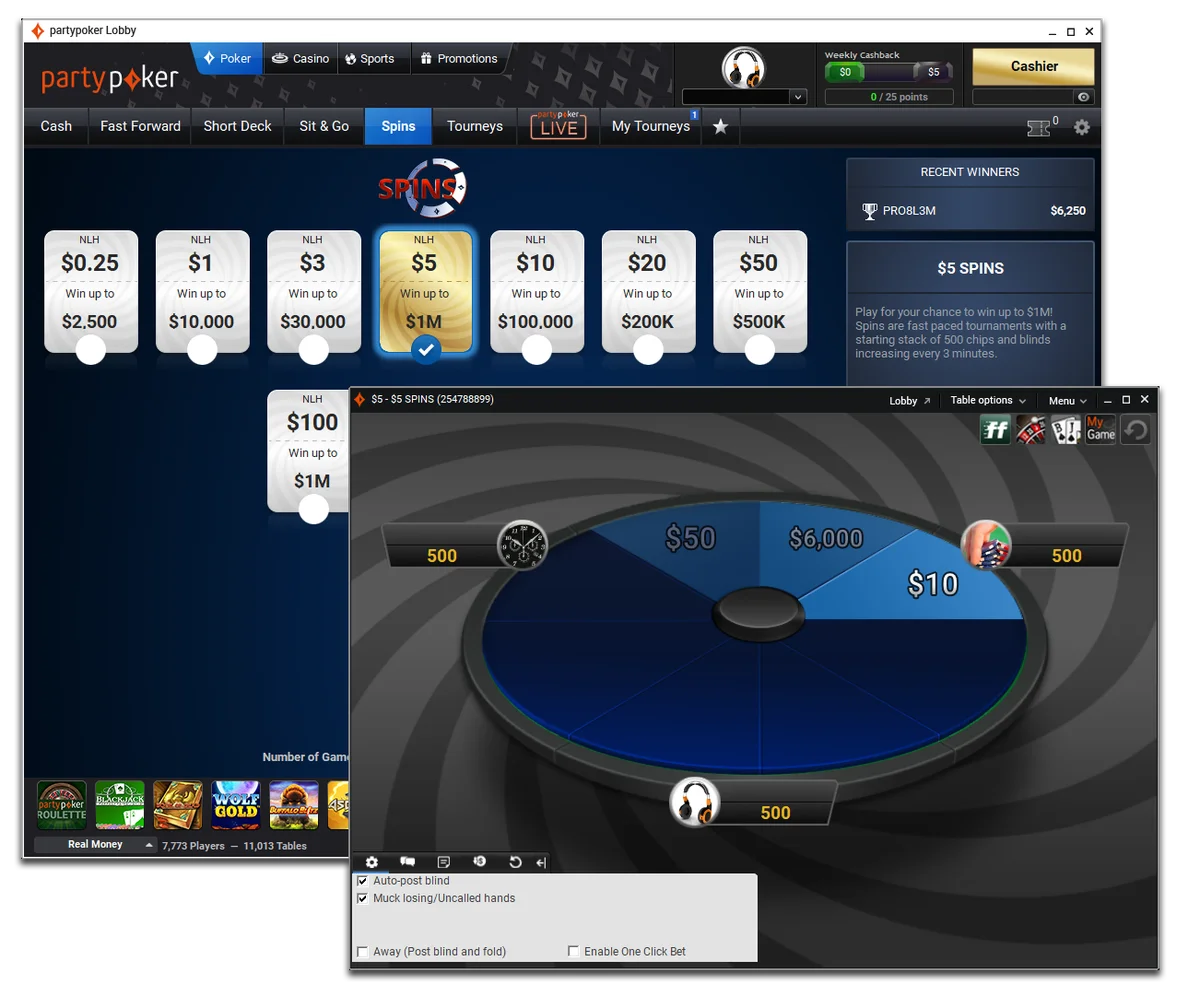The width and height of the screenshot is (1200, 996).
Task: Click the Cashier button
Action: coord(1033,66)
